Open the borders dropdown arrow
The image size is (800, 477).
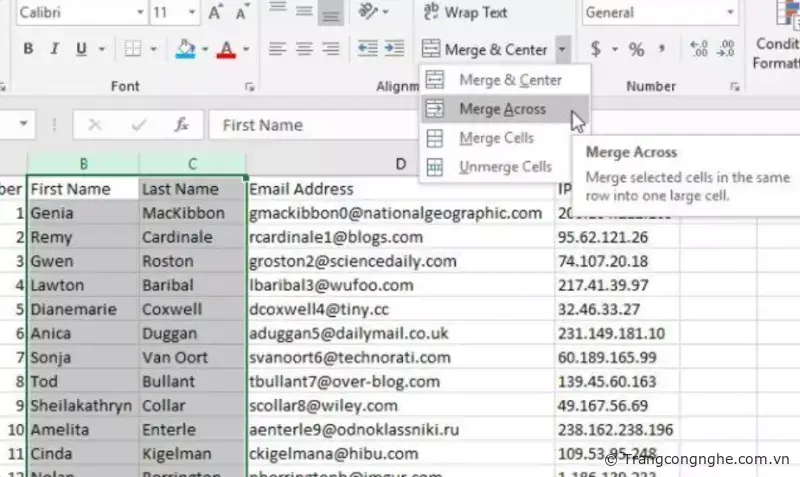click(153, 49)
